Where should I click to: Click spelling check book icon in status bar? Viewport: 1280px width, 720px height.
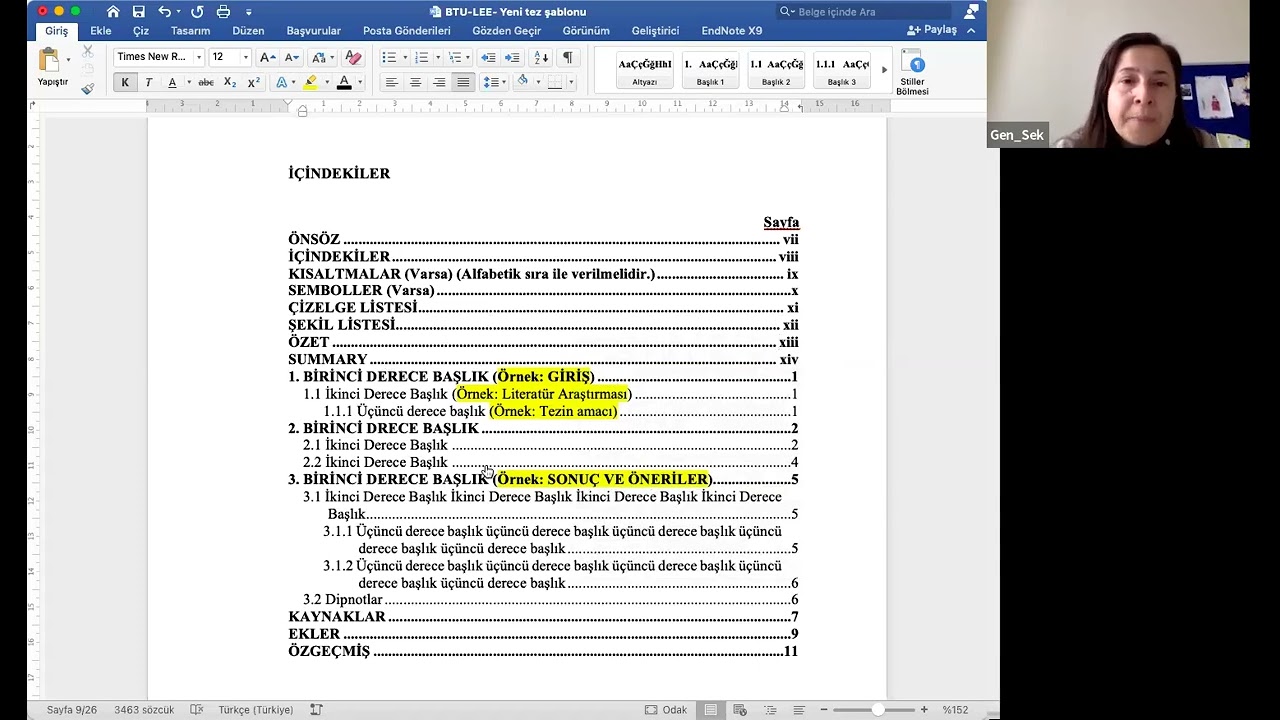[x=197, y=710]
